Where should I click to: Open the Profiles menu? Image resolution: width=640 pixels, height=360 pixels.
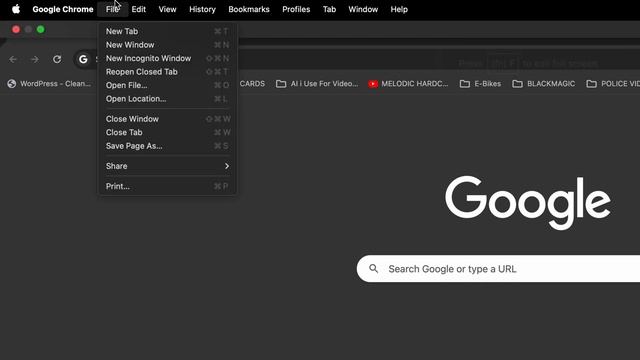[296, 9]
